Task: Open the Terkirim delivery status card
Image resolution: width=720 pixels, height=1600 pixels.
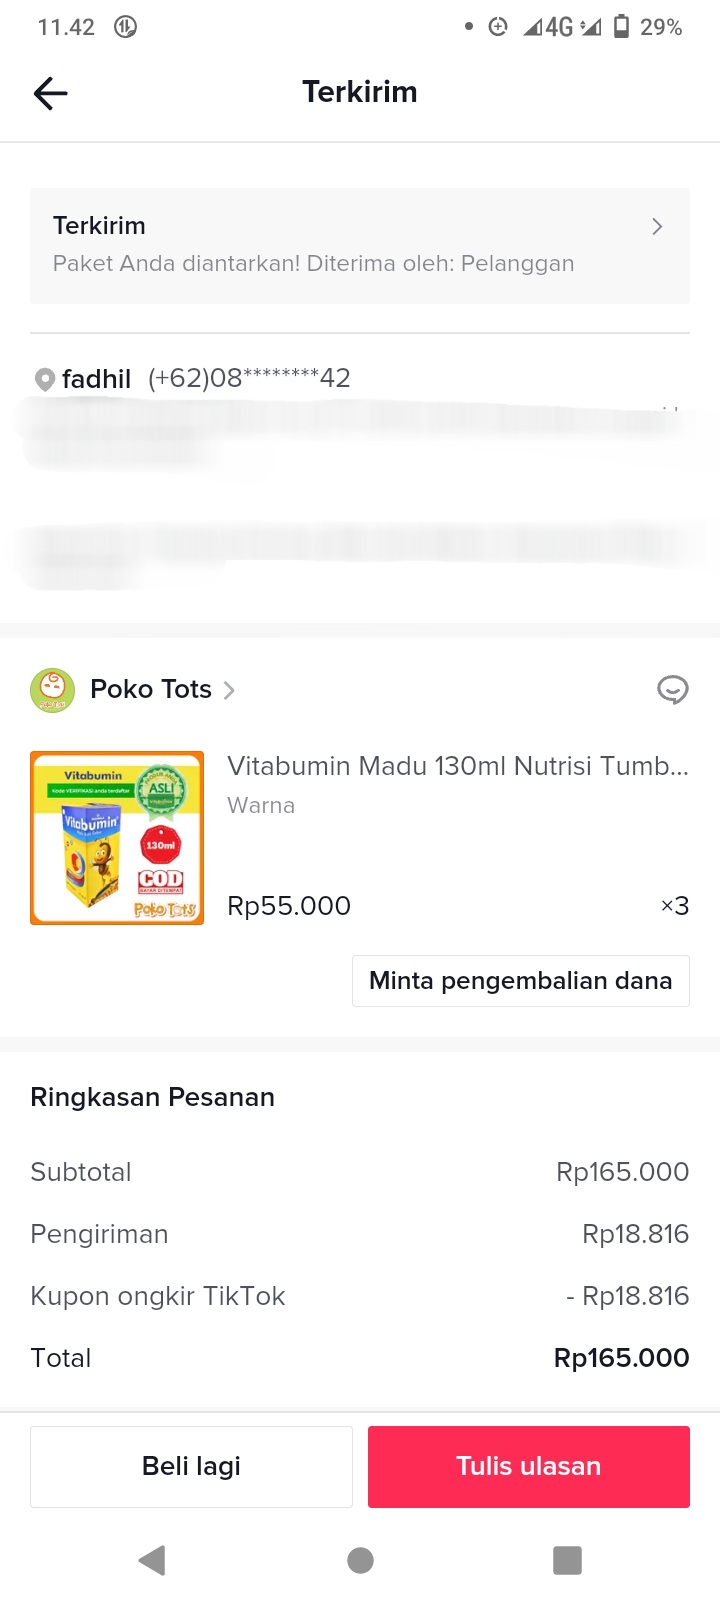Action: coord(359,245)
